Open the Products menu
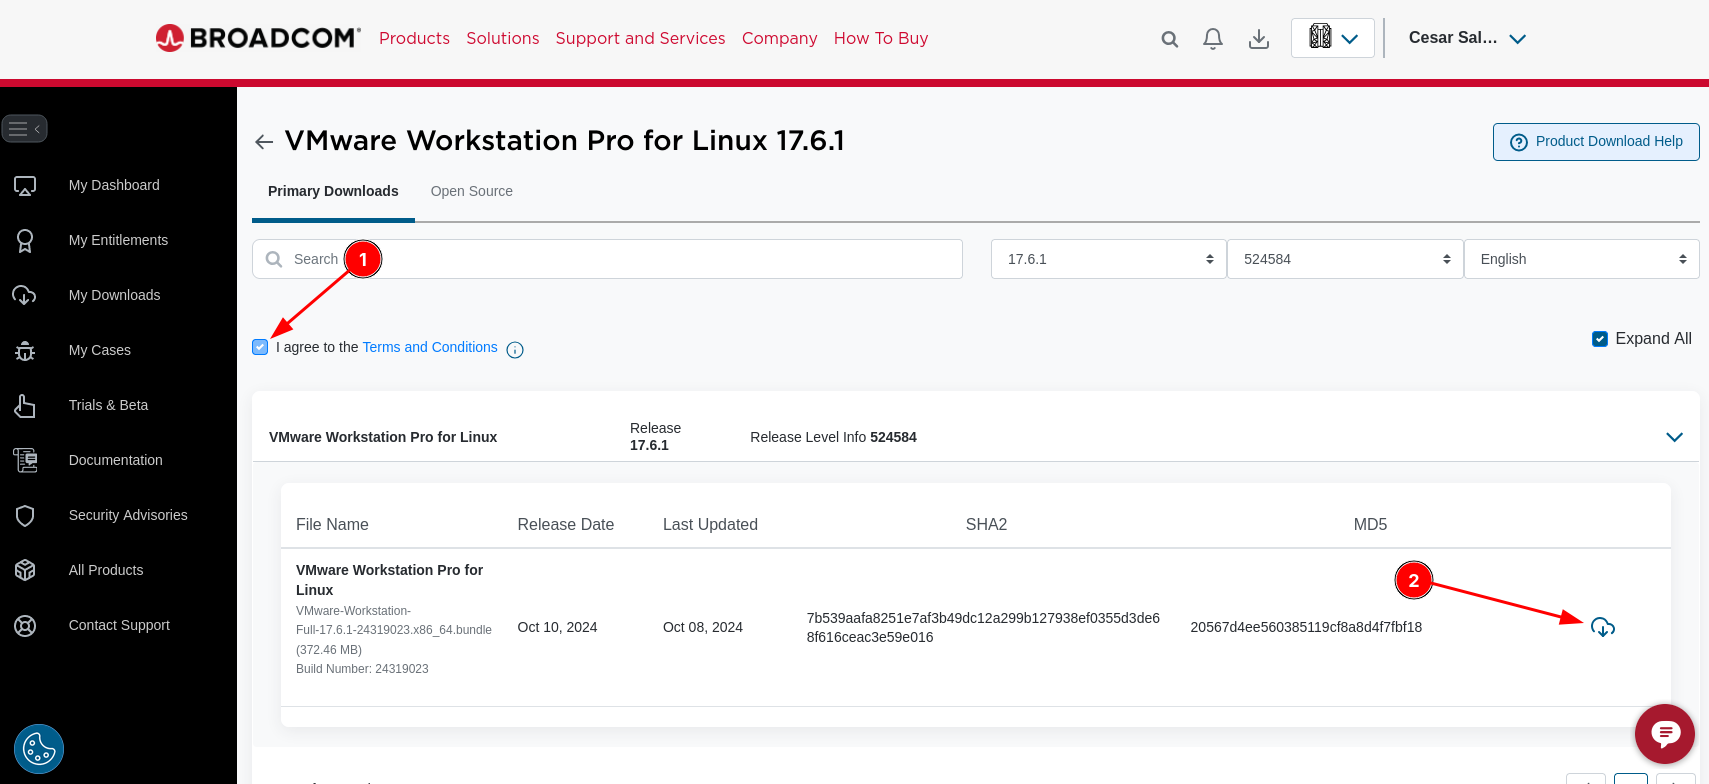Image resolution: width=1709 pixels, height=784 pixels. pyautogui.click(x=414, y=38)
